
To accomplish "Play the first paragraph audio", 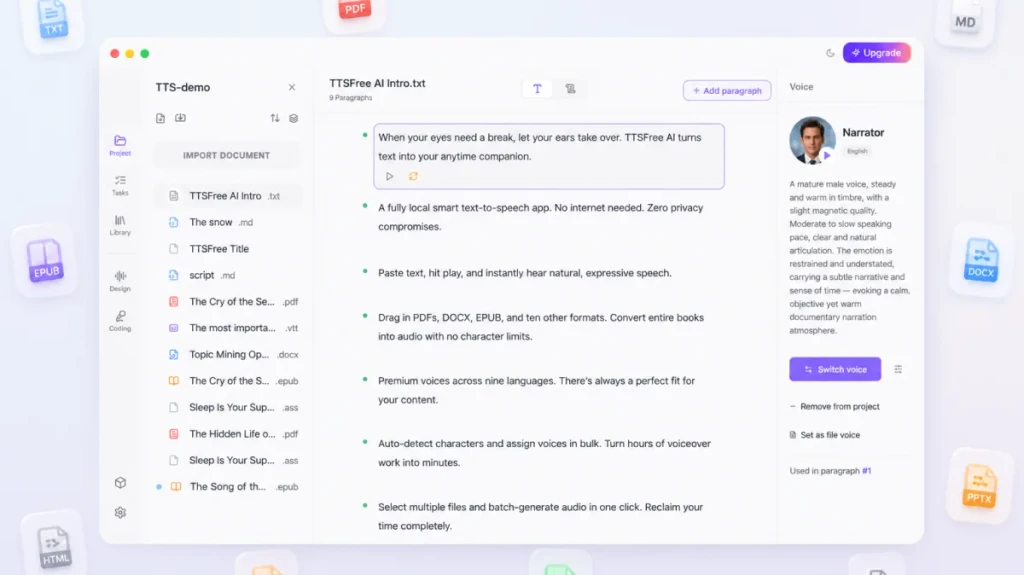I will pos(390,176).
